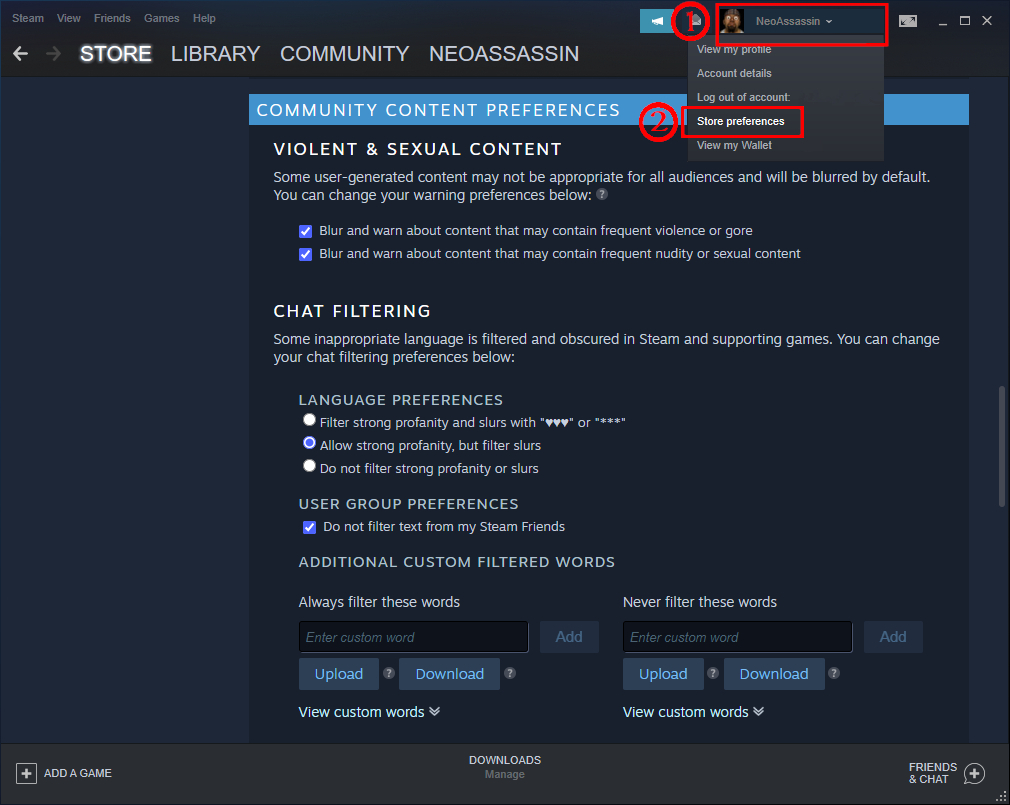Open the View menu

(68, 18)
